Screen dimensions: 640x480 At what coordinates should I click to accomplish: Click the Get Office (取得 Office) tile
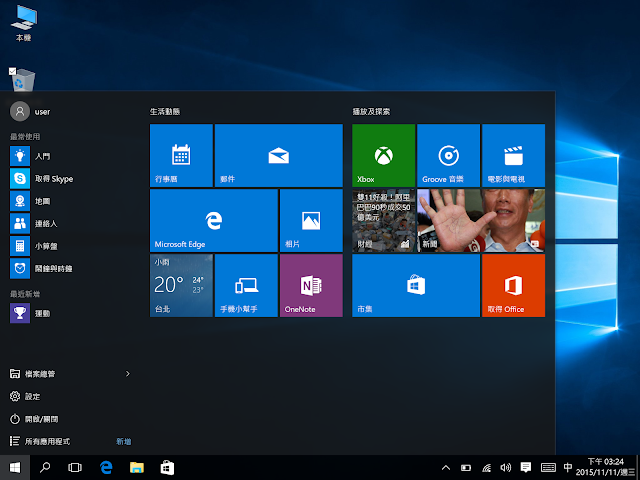click(x=513, y=285)
